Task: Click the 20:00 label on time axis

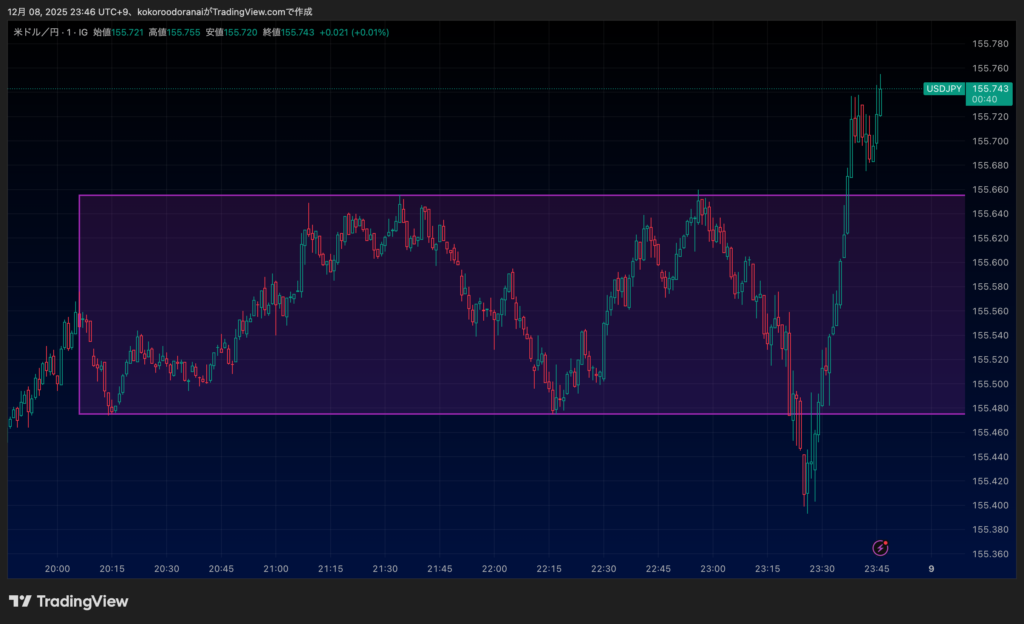Action: (x=58, y=569)
